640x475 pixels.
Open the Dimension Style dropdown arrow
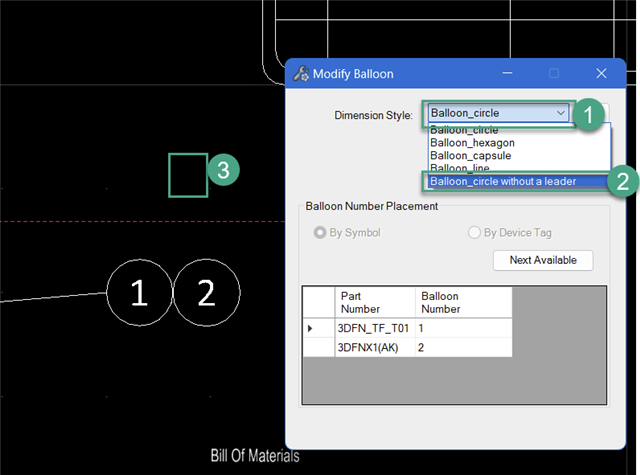coord(560,114)
